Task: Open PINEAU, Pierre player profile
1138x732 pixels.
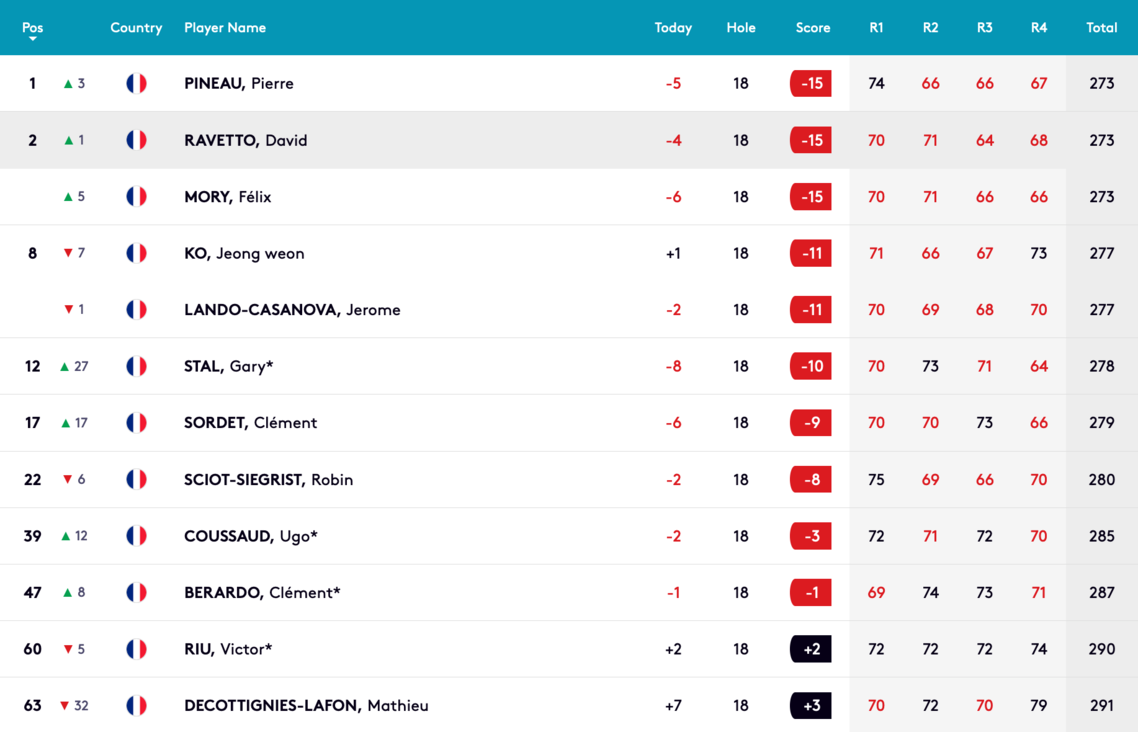Action: click(239, 83)
